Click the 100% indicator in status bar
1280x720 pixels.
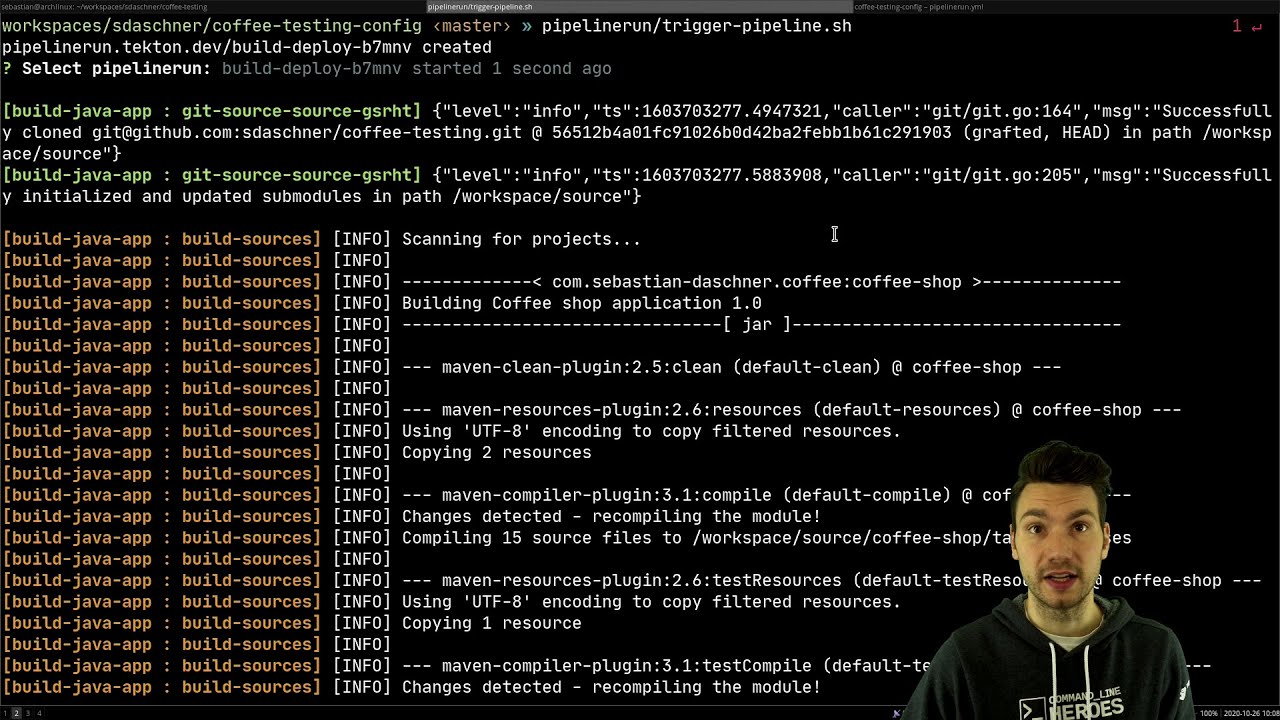1208,713
